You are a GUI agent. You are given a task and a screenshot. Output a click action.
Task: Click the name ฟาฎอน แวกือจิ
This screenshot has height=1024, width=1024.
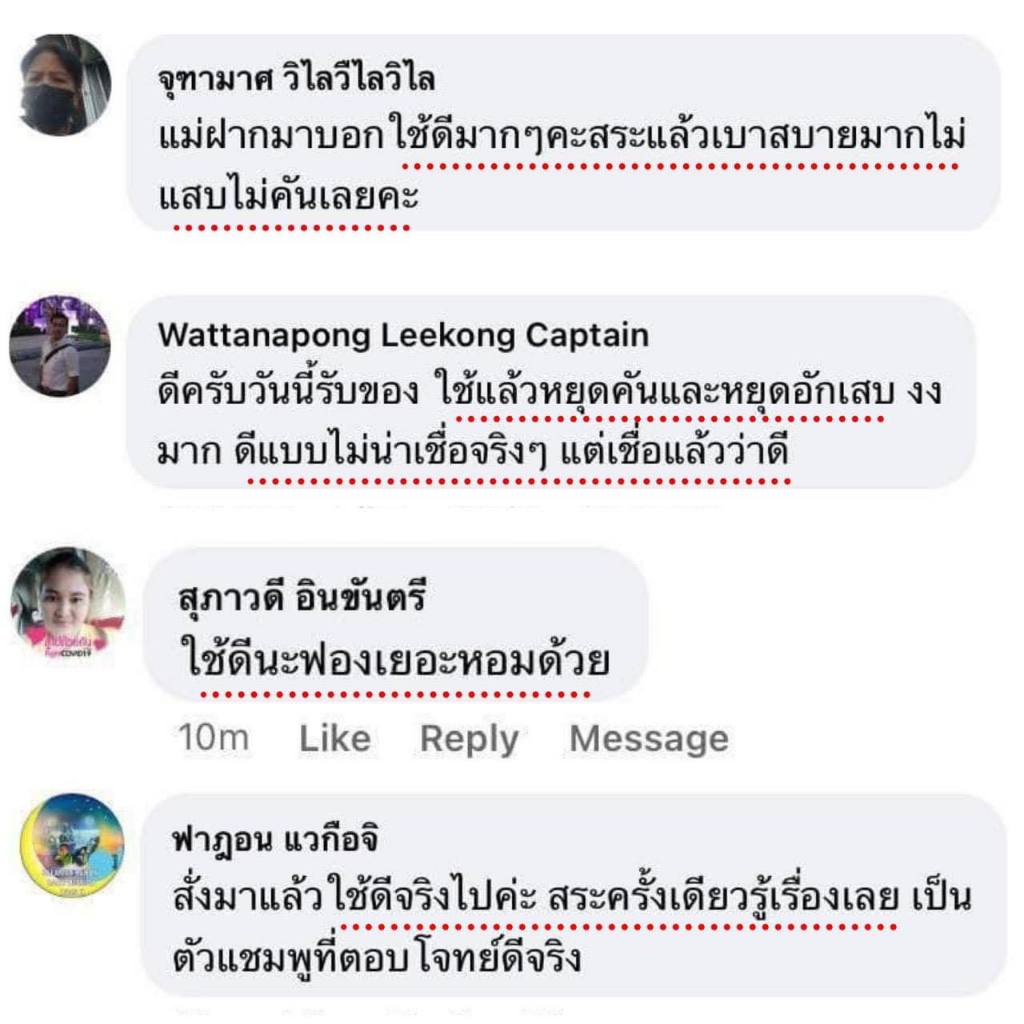pos(275,840)
